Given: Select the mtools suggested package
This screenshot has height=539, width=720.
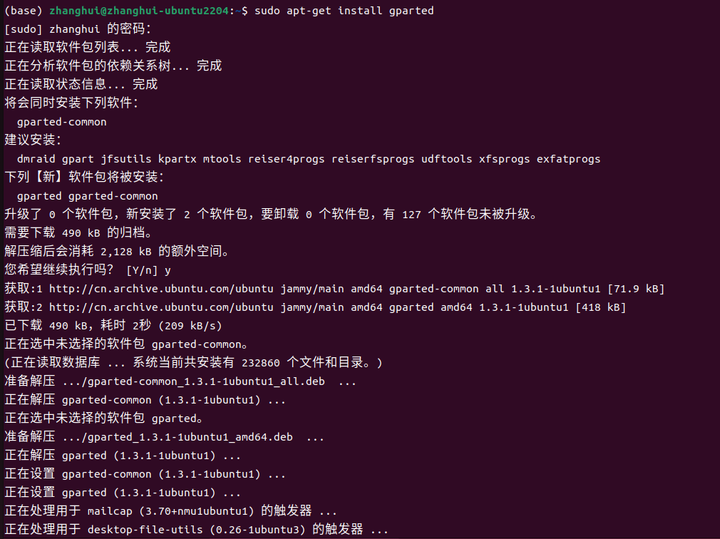Looking at the screenshot, I should coord(220,159).
